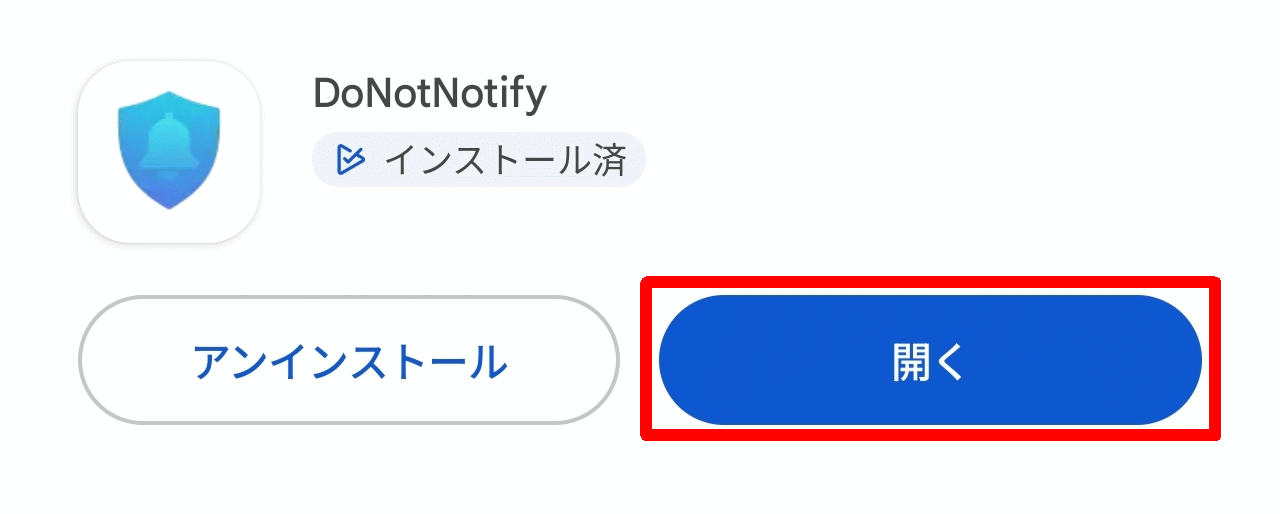Hit the blue pill-shaped open button
Image resolution: width=1280 pixels, height=514 pixels.
tap(929, 361)
